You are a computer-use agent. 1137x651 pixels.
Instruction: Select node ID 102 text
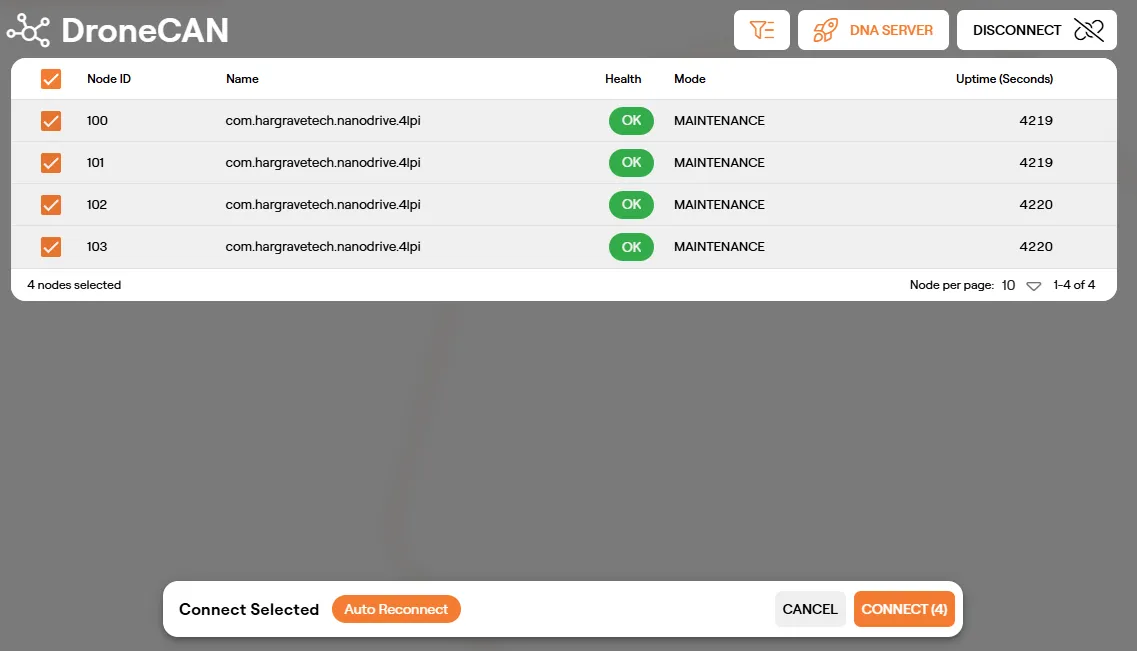(x=97, y=204)
